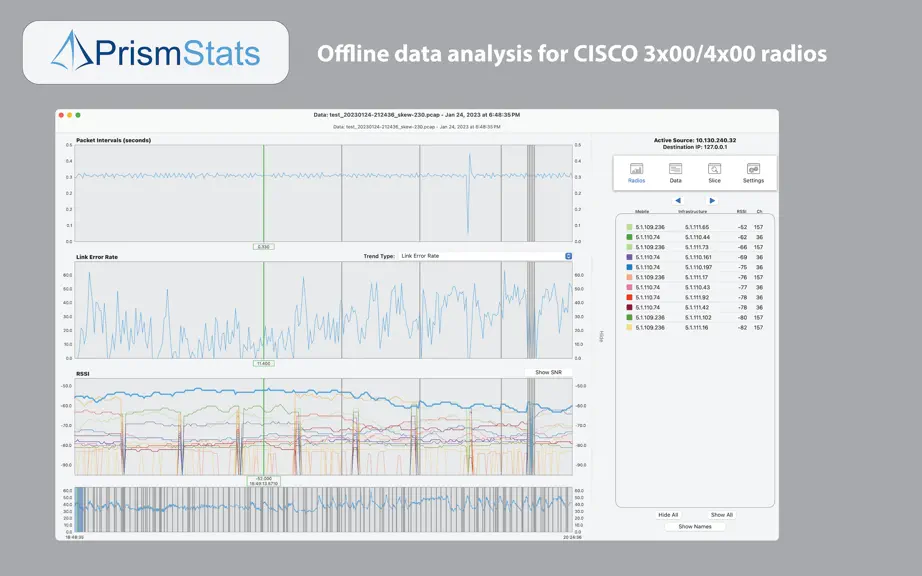922x576 pixels.
Task: Click the RSSI column header
Action: 741,212
